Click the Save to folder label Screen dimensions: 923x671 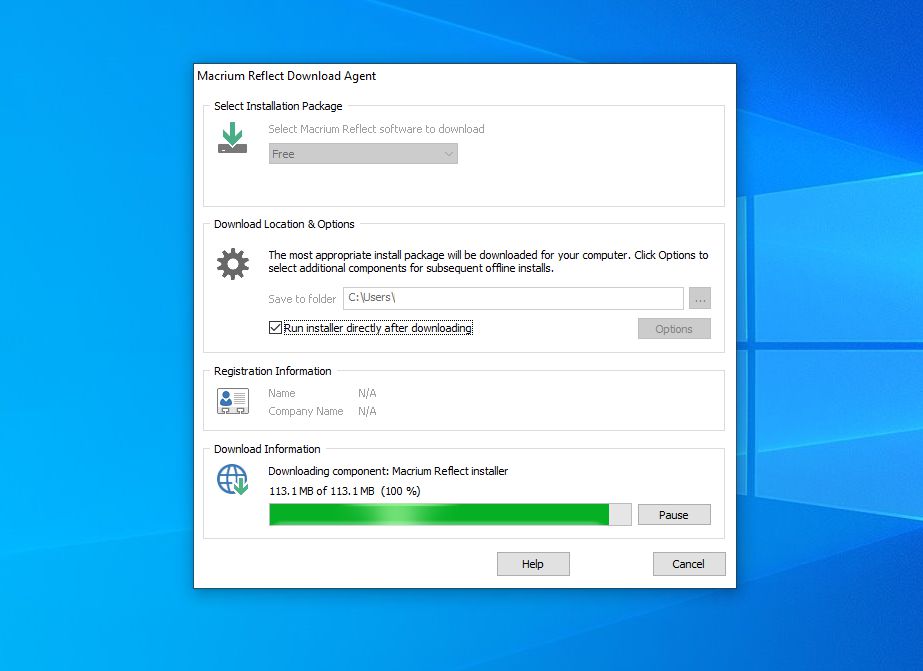pyautogui.click(x=302, y=299)
